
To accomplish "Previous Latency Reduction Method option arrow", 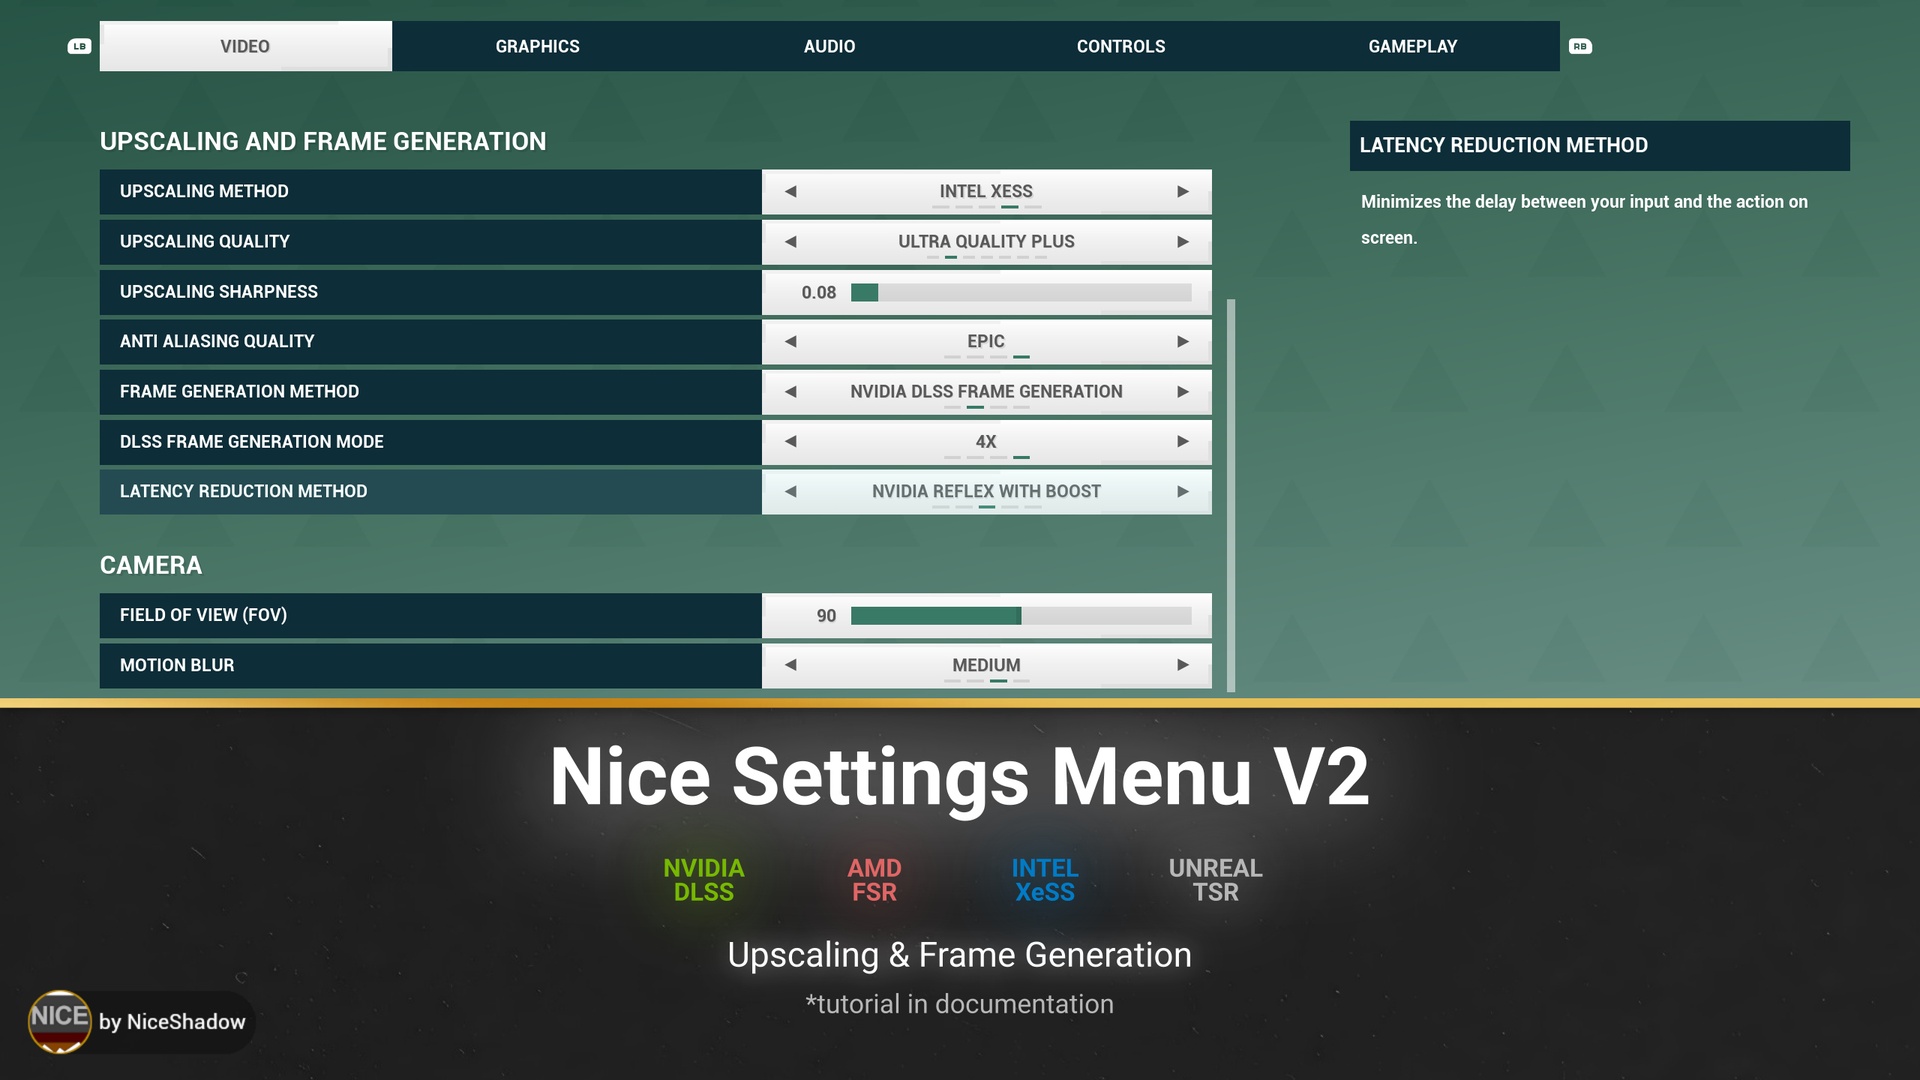I will pos(790,491).
